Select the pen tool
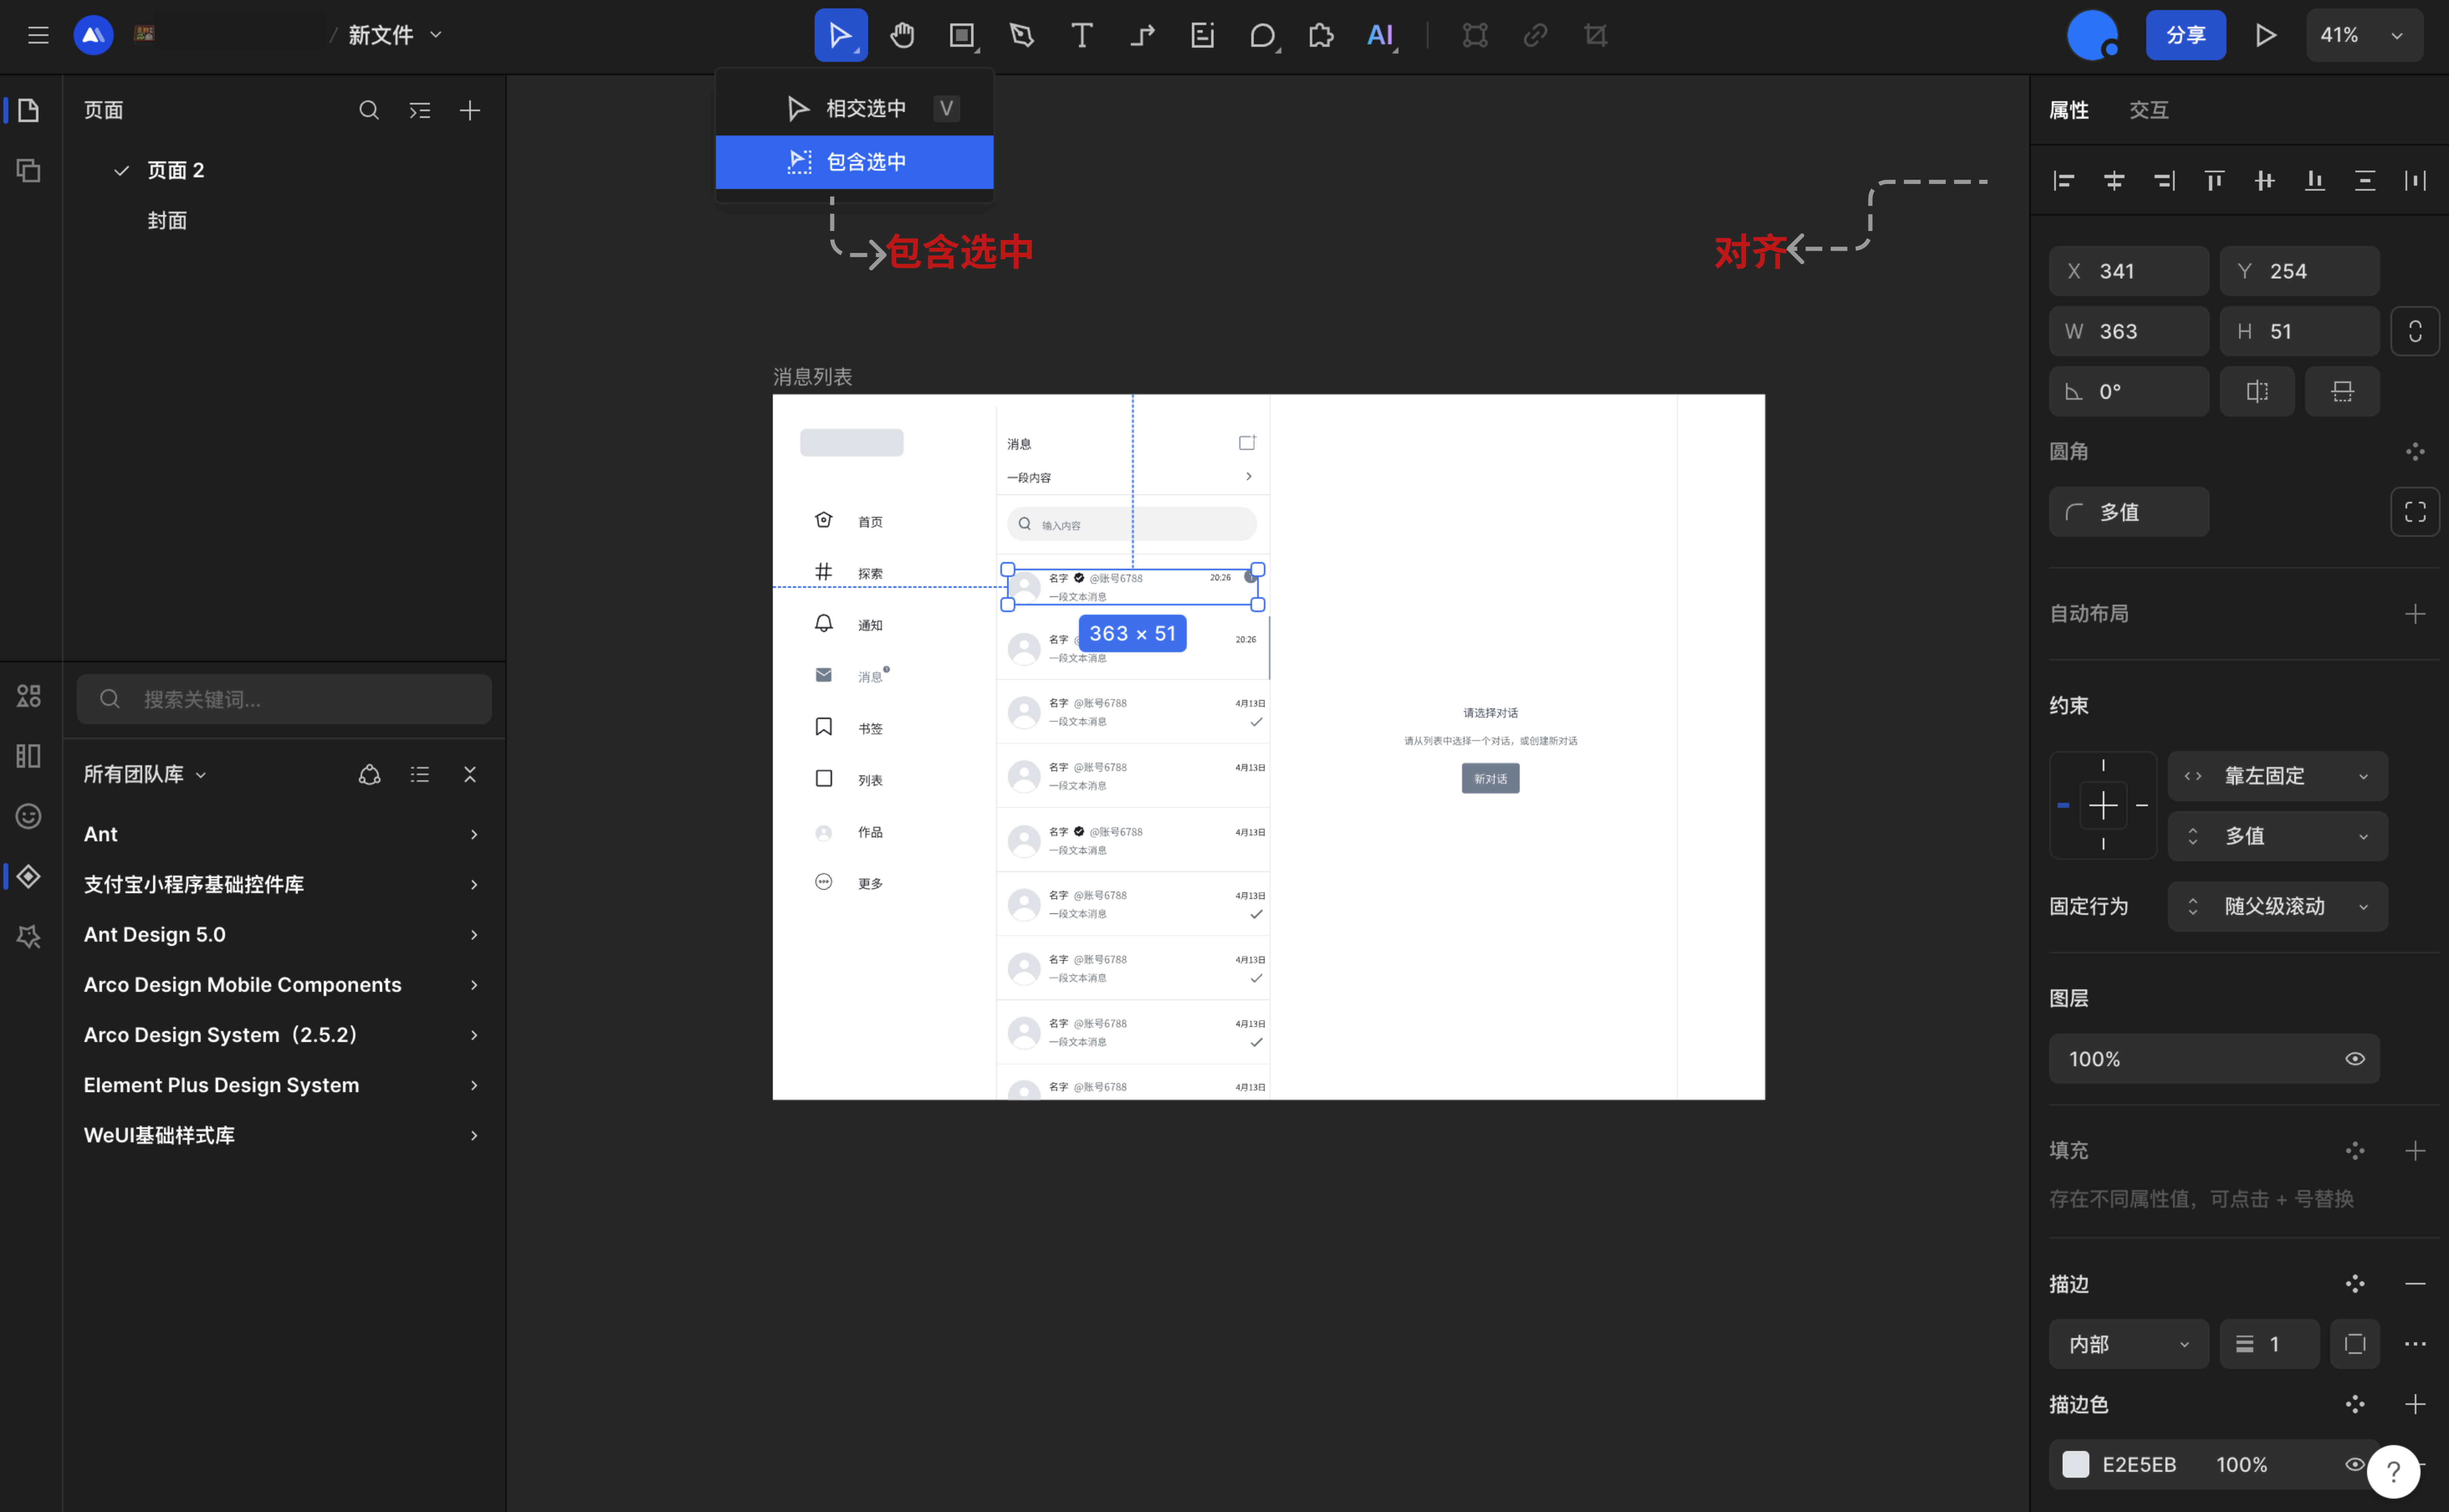Image resolution: width=2449 pixels, height=1512 pixels. 1022,35
